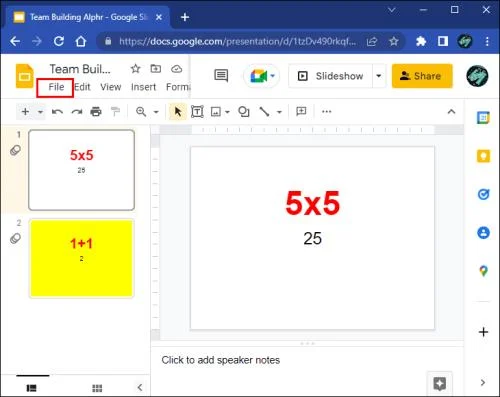Collapse the slide filmstrip panel
This screenshot has width=500, height=397.
coord(140,387)
